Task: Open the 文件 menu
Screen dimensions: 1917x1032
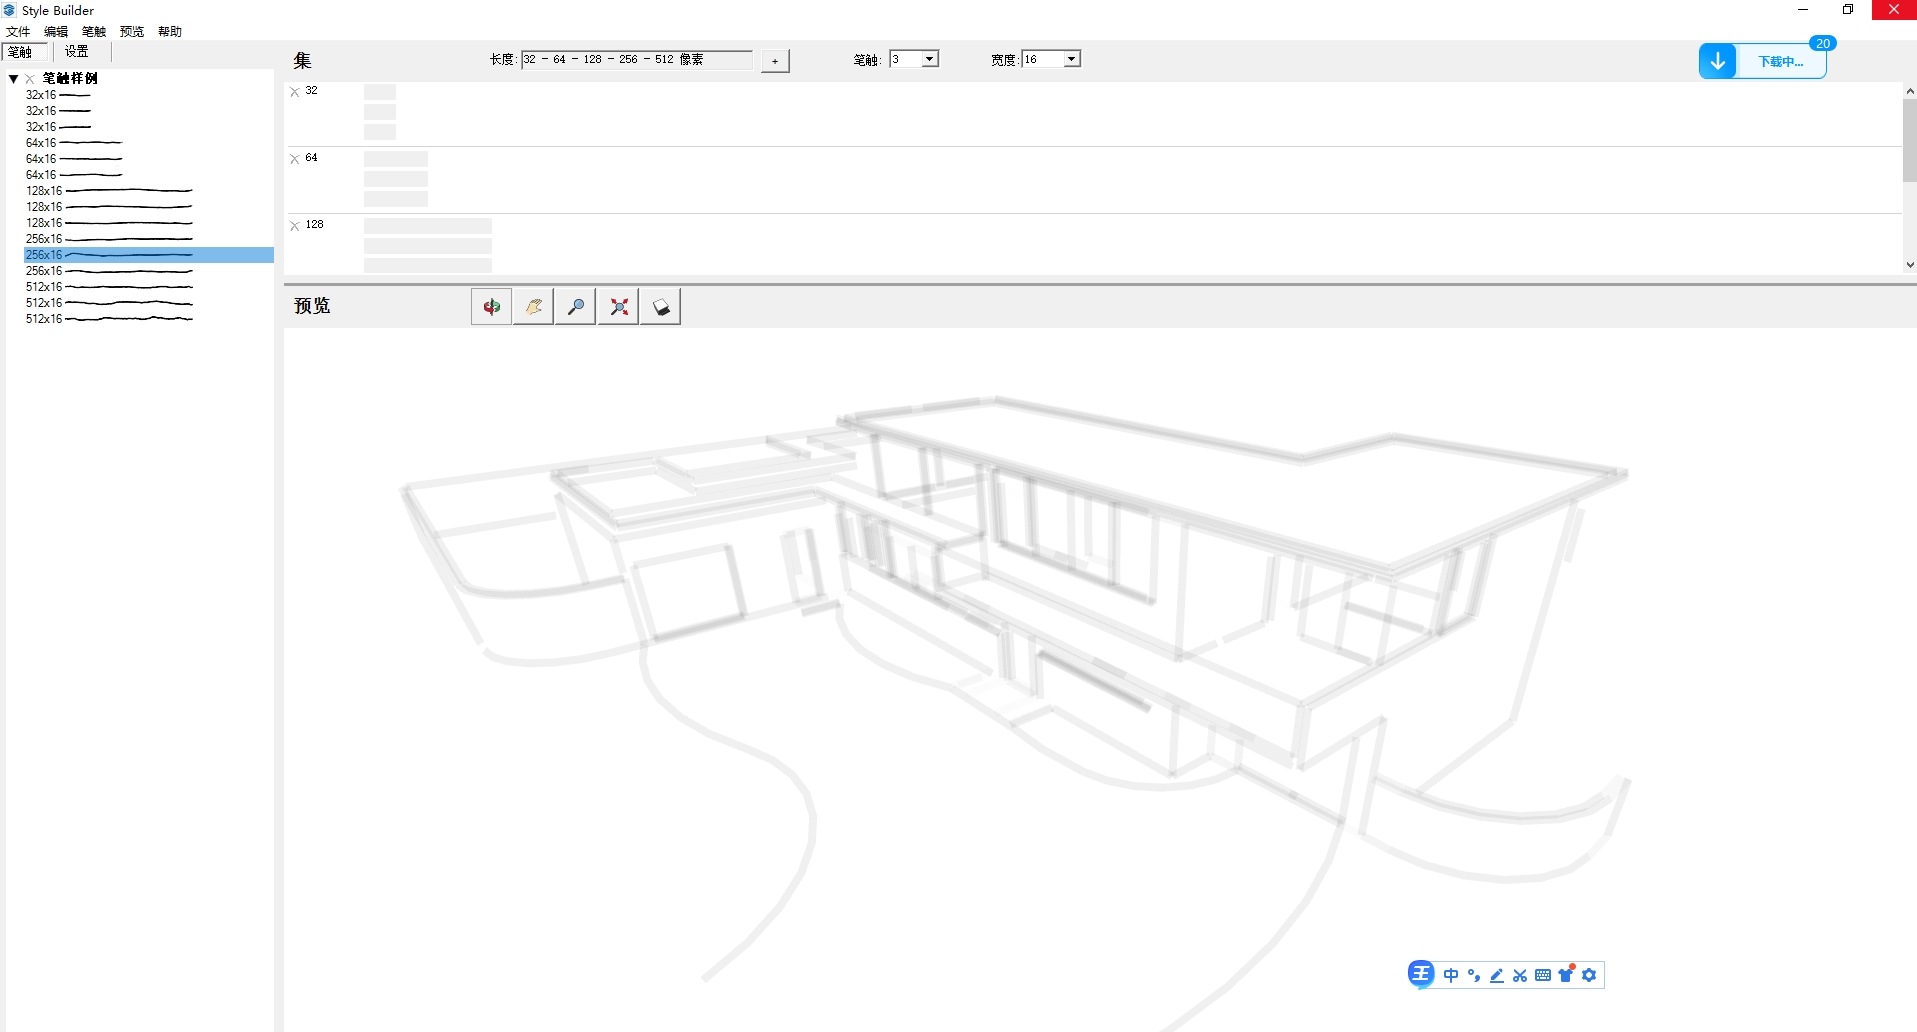Action: [x=18, y=32]
